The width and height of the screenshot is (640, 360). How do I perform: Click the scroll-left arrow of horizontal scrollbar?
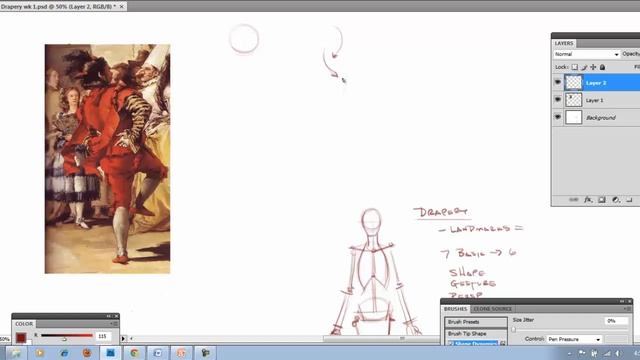click(131, 338)
